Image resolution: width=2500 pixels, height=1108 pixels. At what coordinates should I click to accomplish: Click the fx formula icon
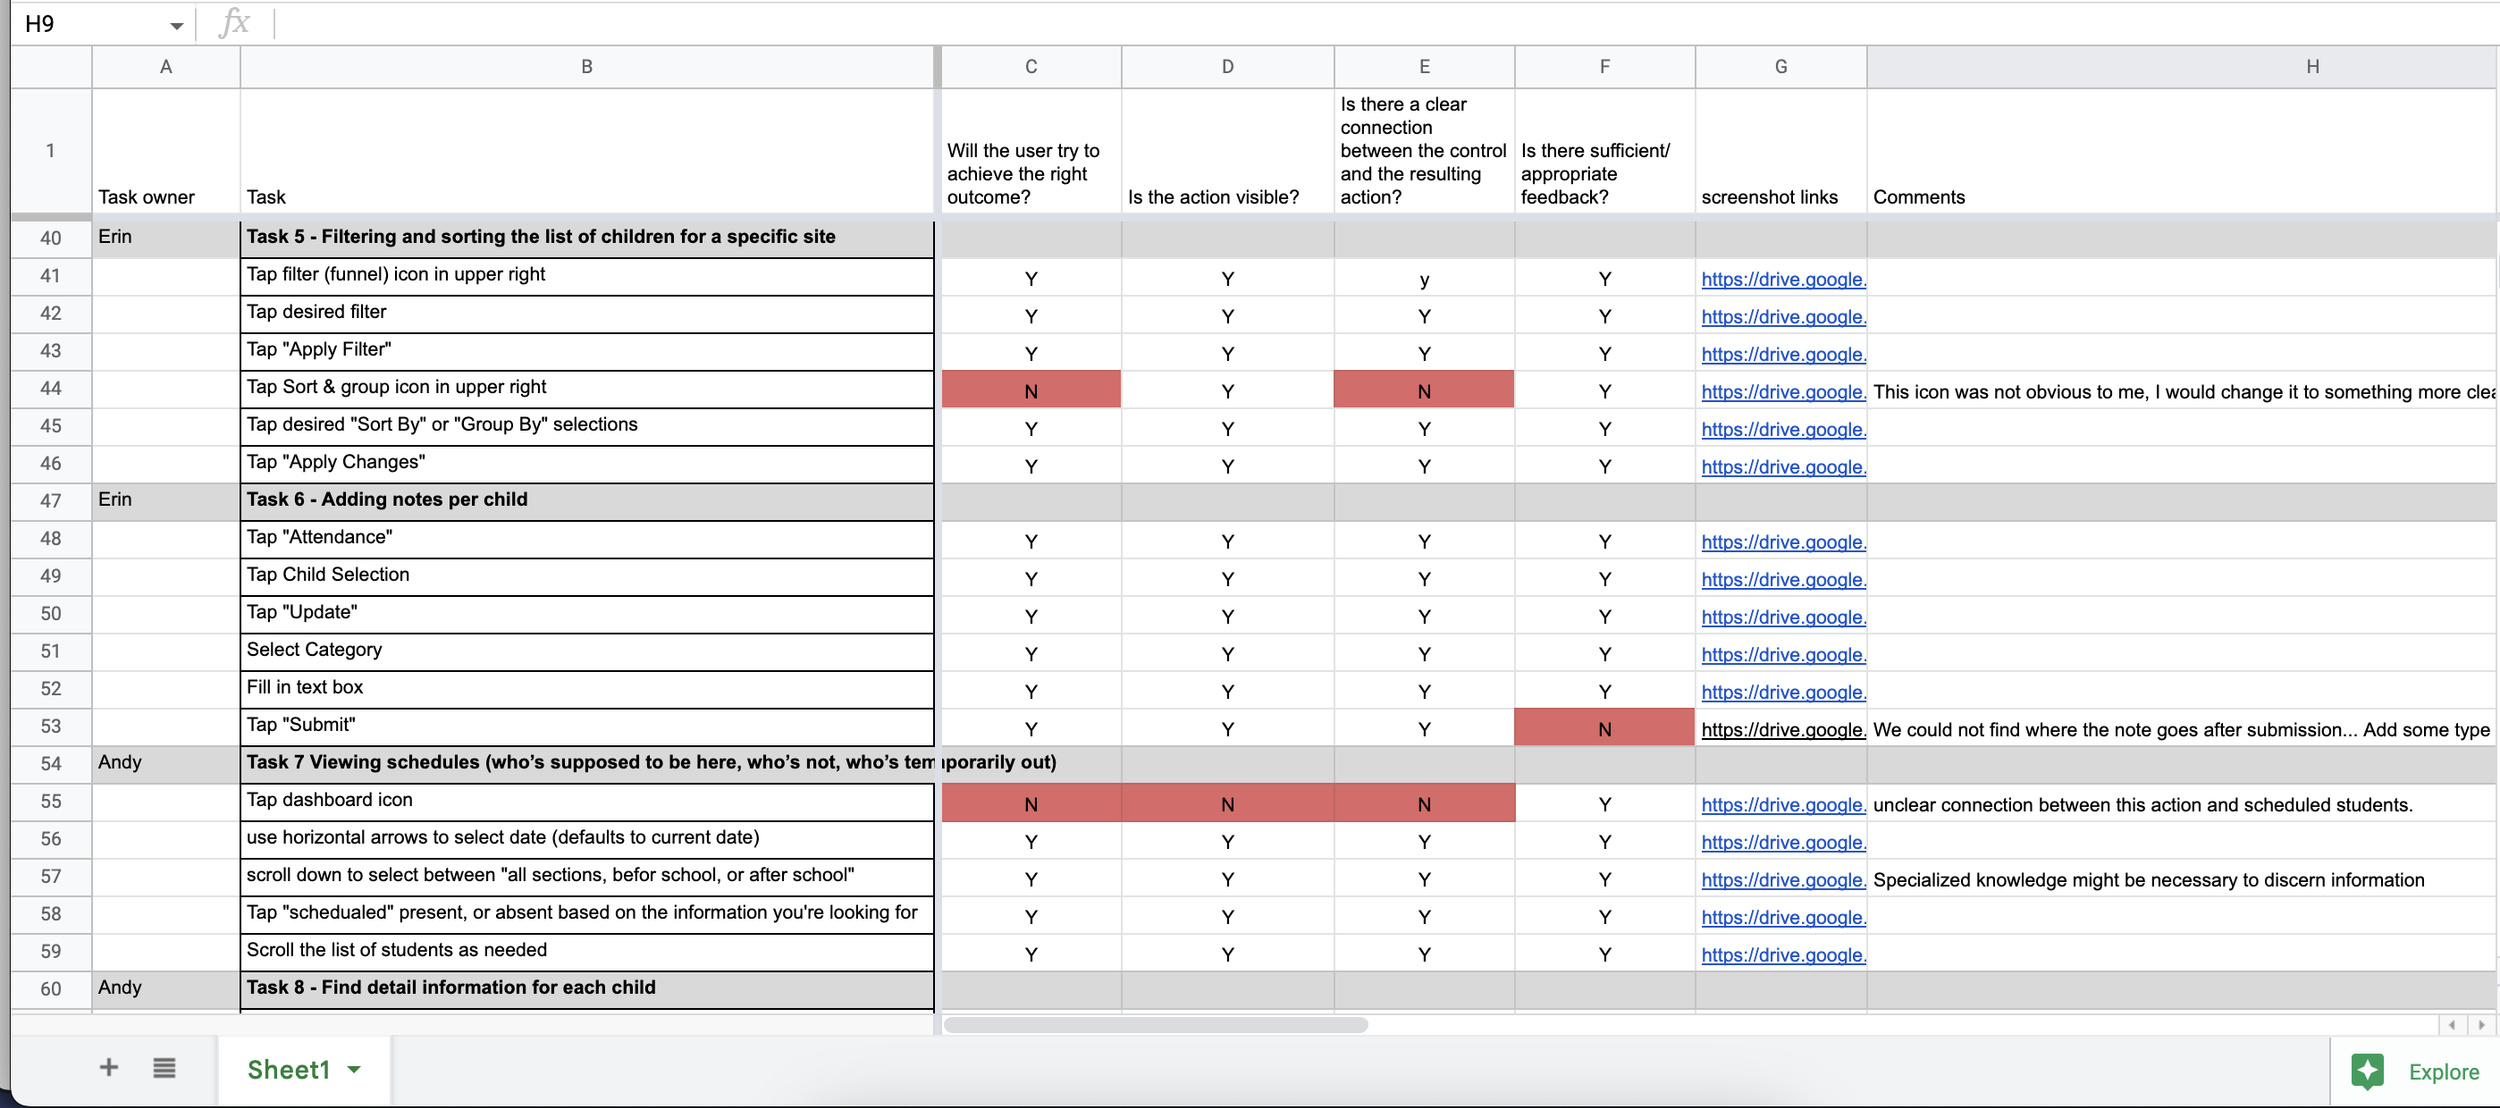coord(234,23)
